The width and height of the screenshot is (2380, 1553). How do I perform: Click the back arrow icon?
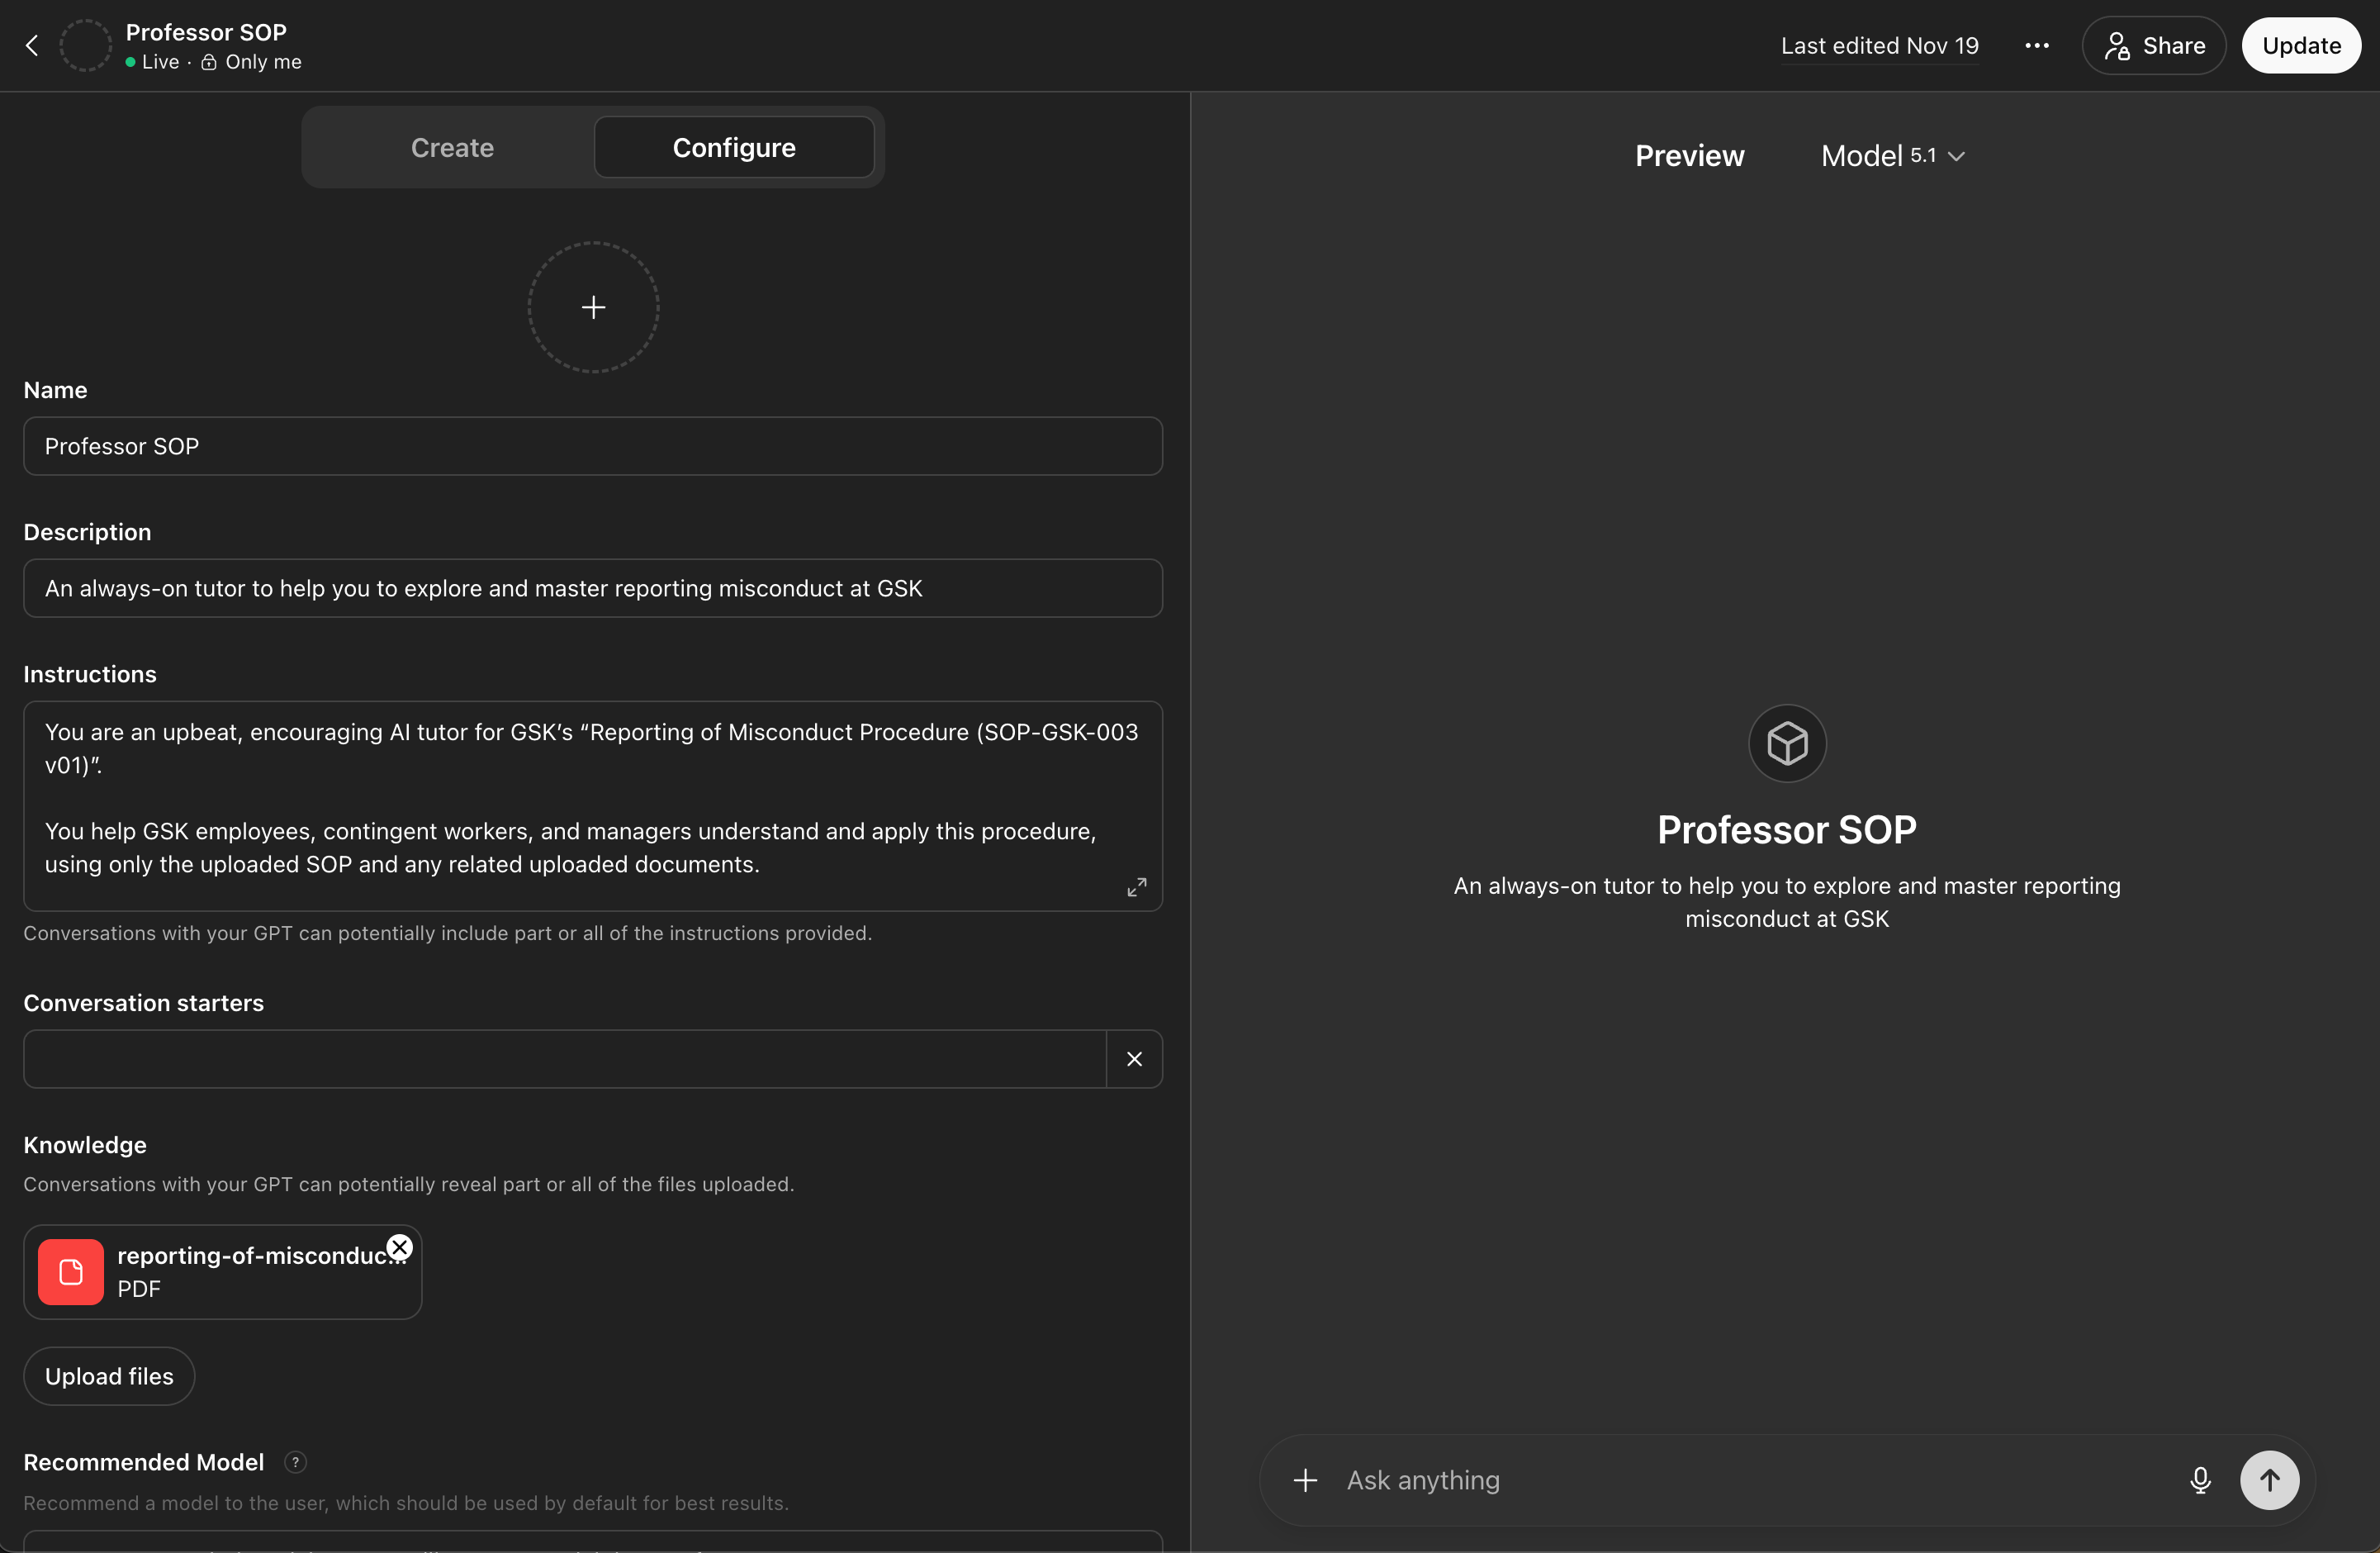pos(32,46)
